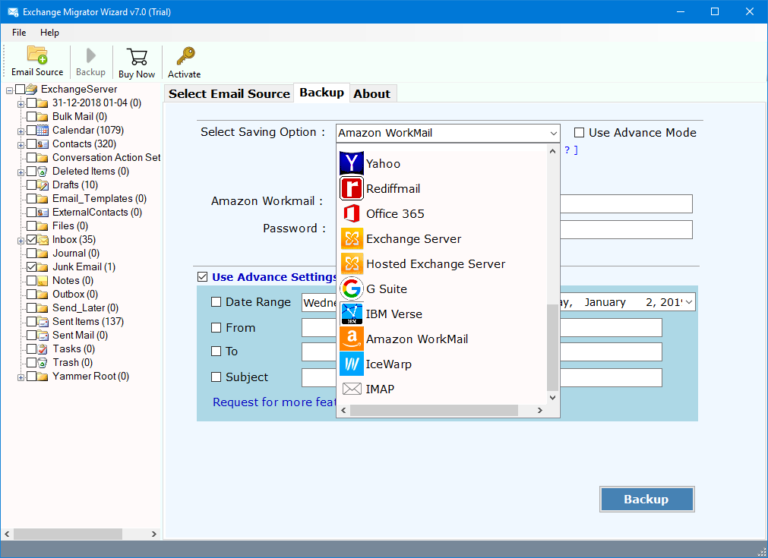Viewport: 768px width, 558px height.
Task: Click the Email Source toolbar icon
Action: click(37, 55)
